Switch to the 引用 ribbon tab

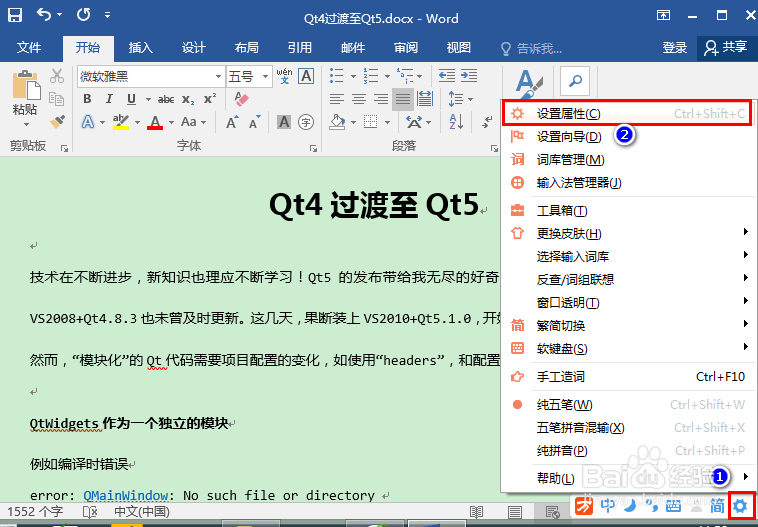pos(300,47)
